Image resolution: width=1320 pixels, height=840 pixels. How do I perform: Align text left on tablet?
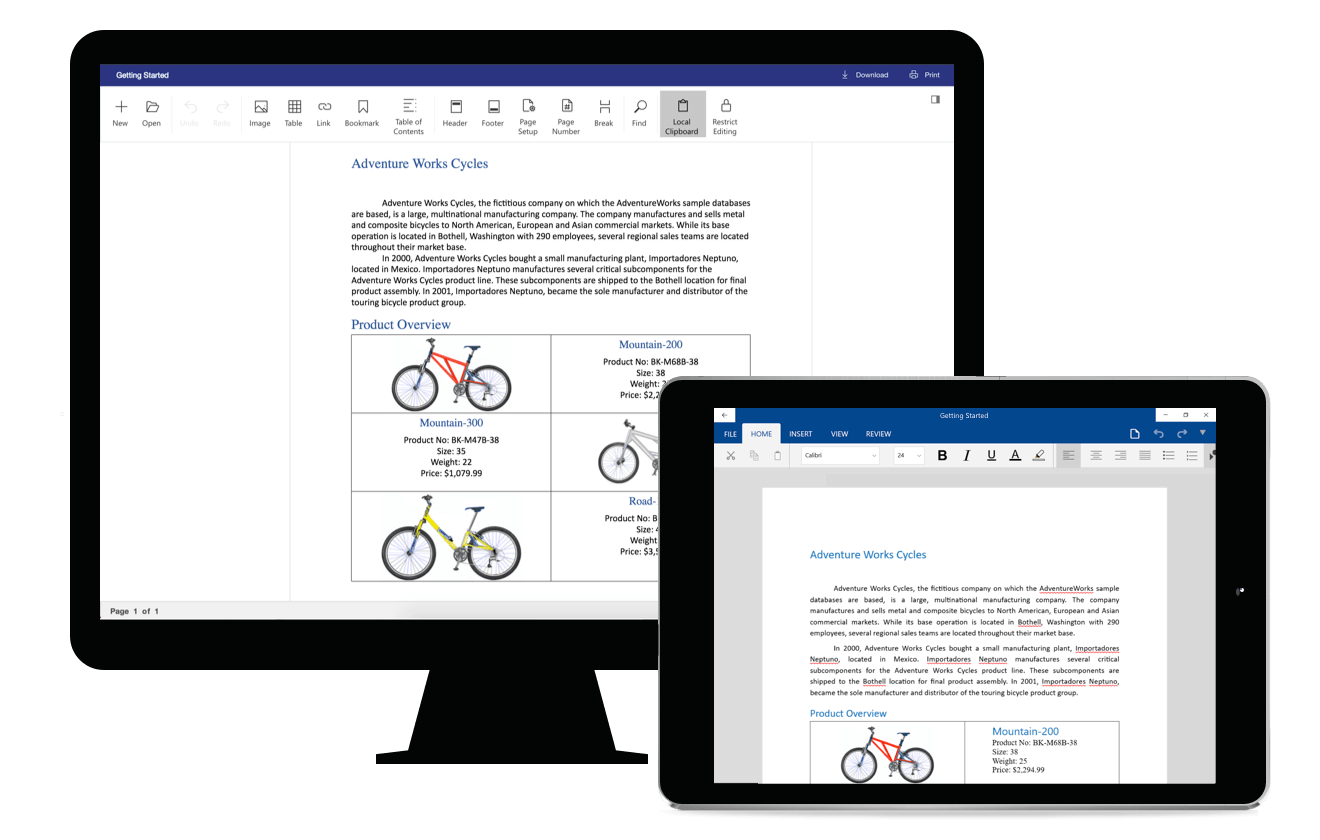pos(1069,456)
